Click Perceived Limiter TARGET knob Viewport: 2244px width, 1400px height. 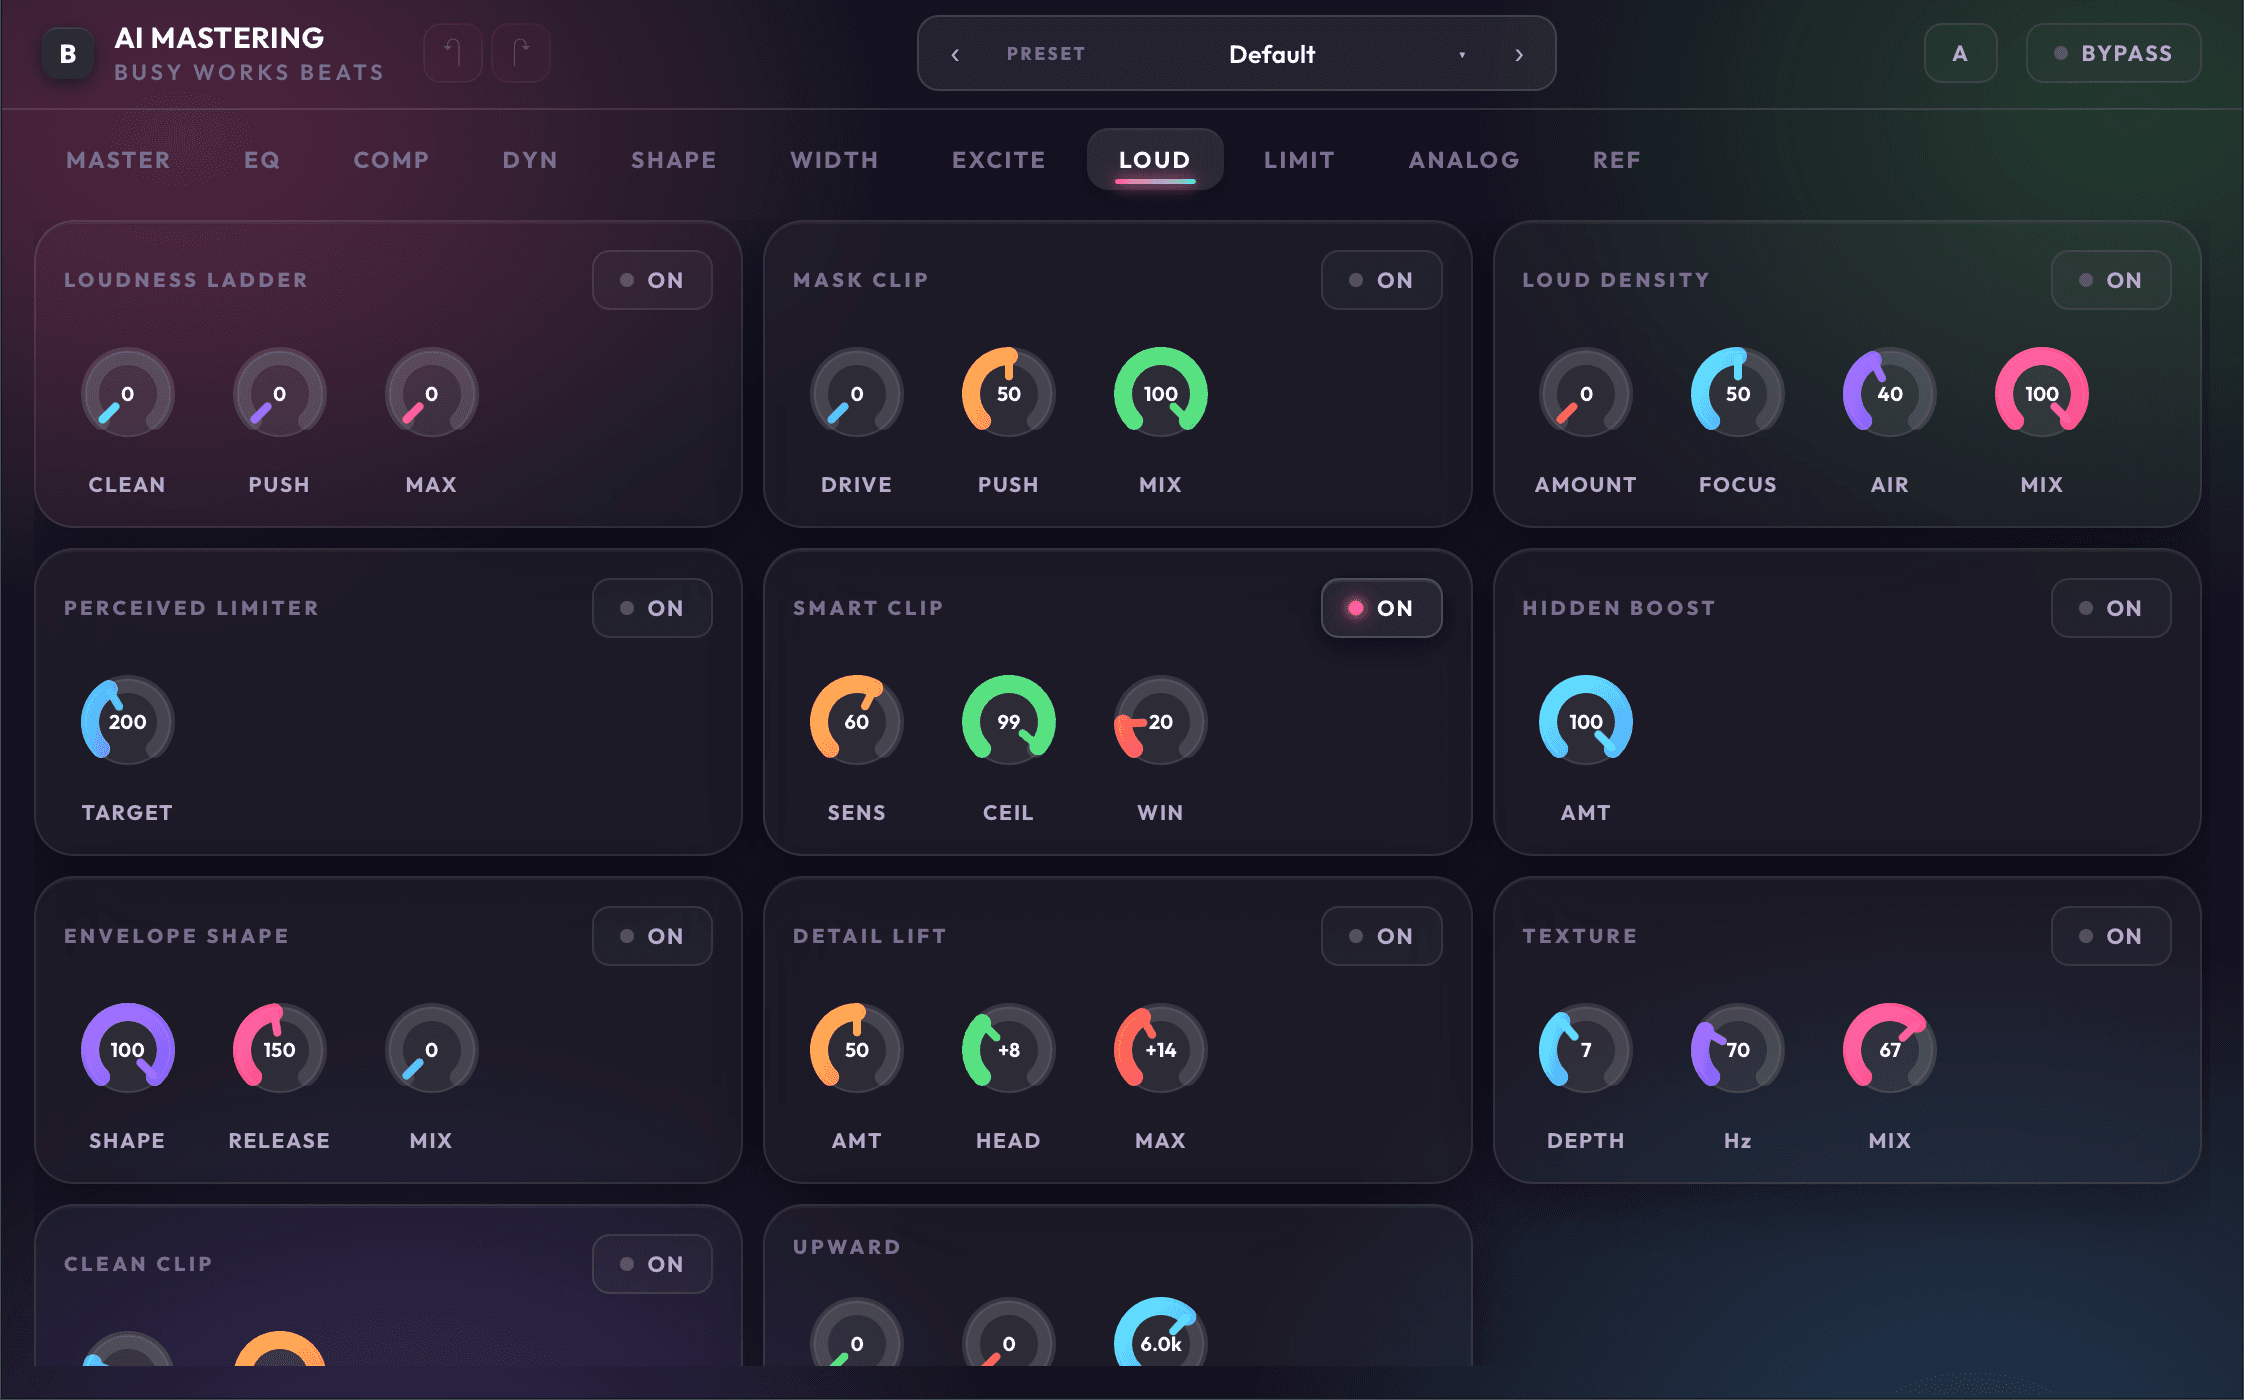(128, 721)
